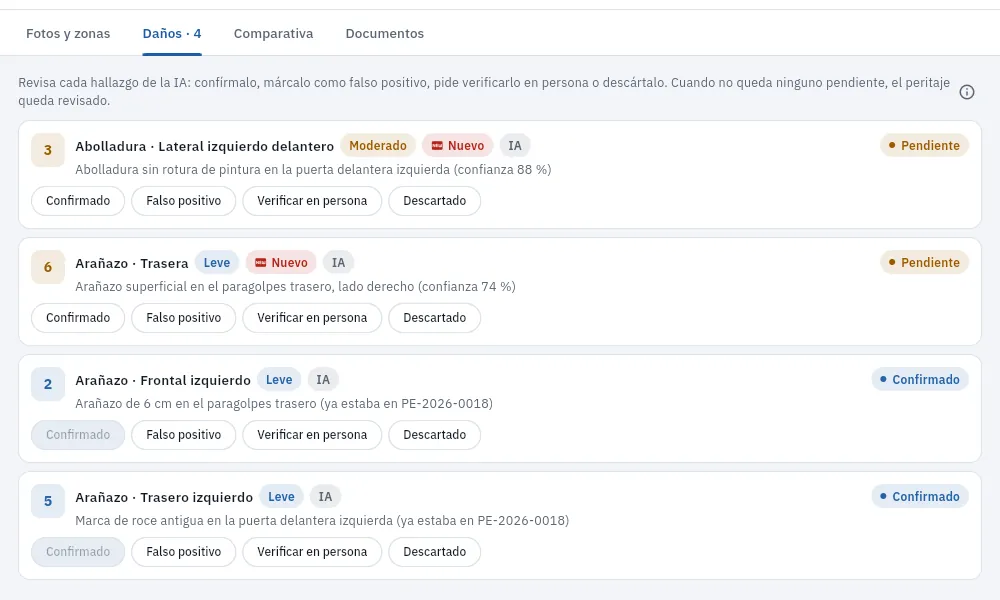Open the Comparativa tab
Image resolution: width=1000 pixels, height=600 pixels.
click(x=273, y=34)
